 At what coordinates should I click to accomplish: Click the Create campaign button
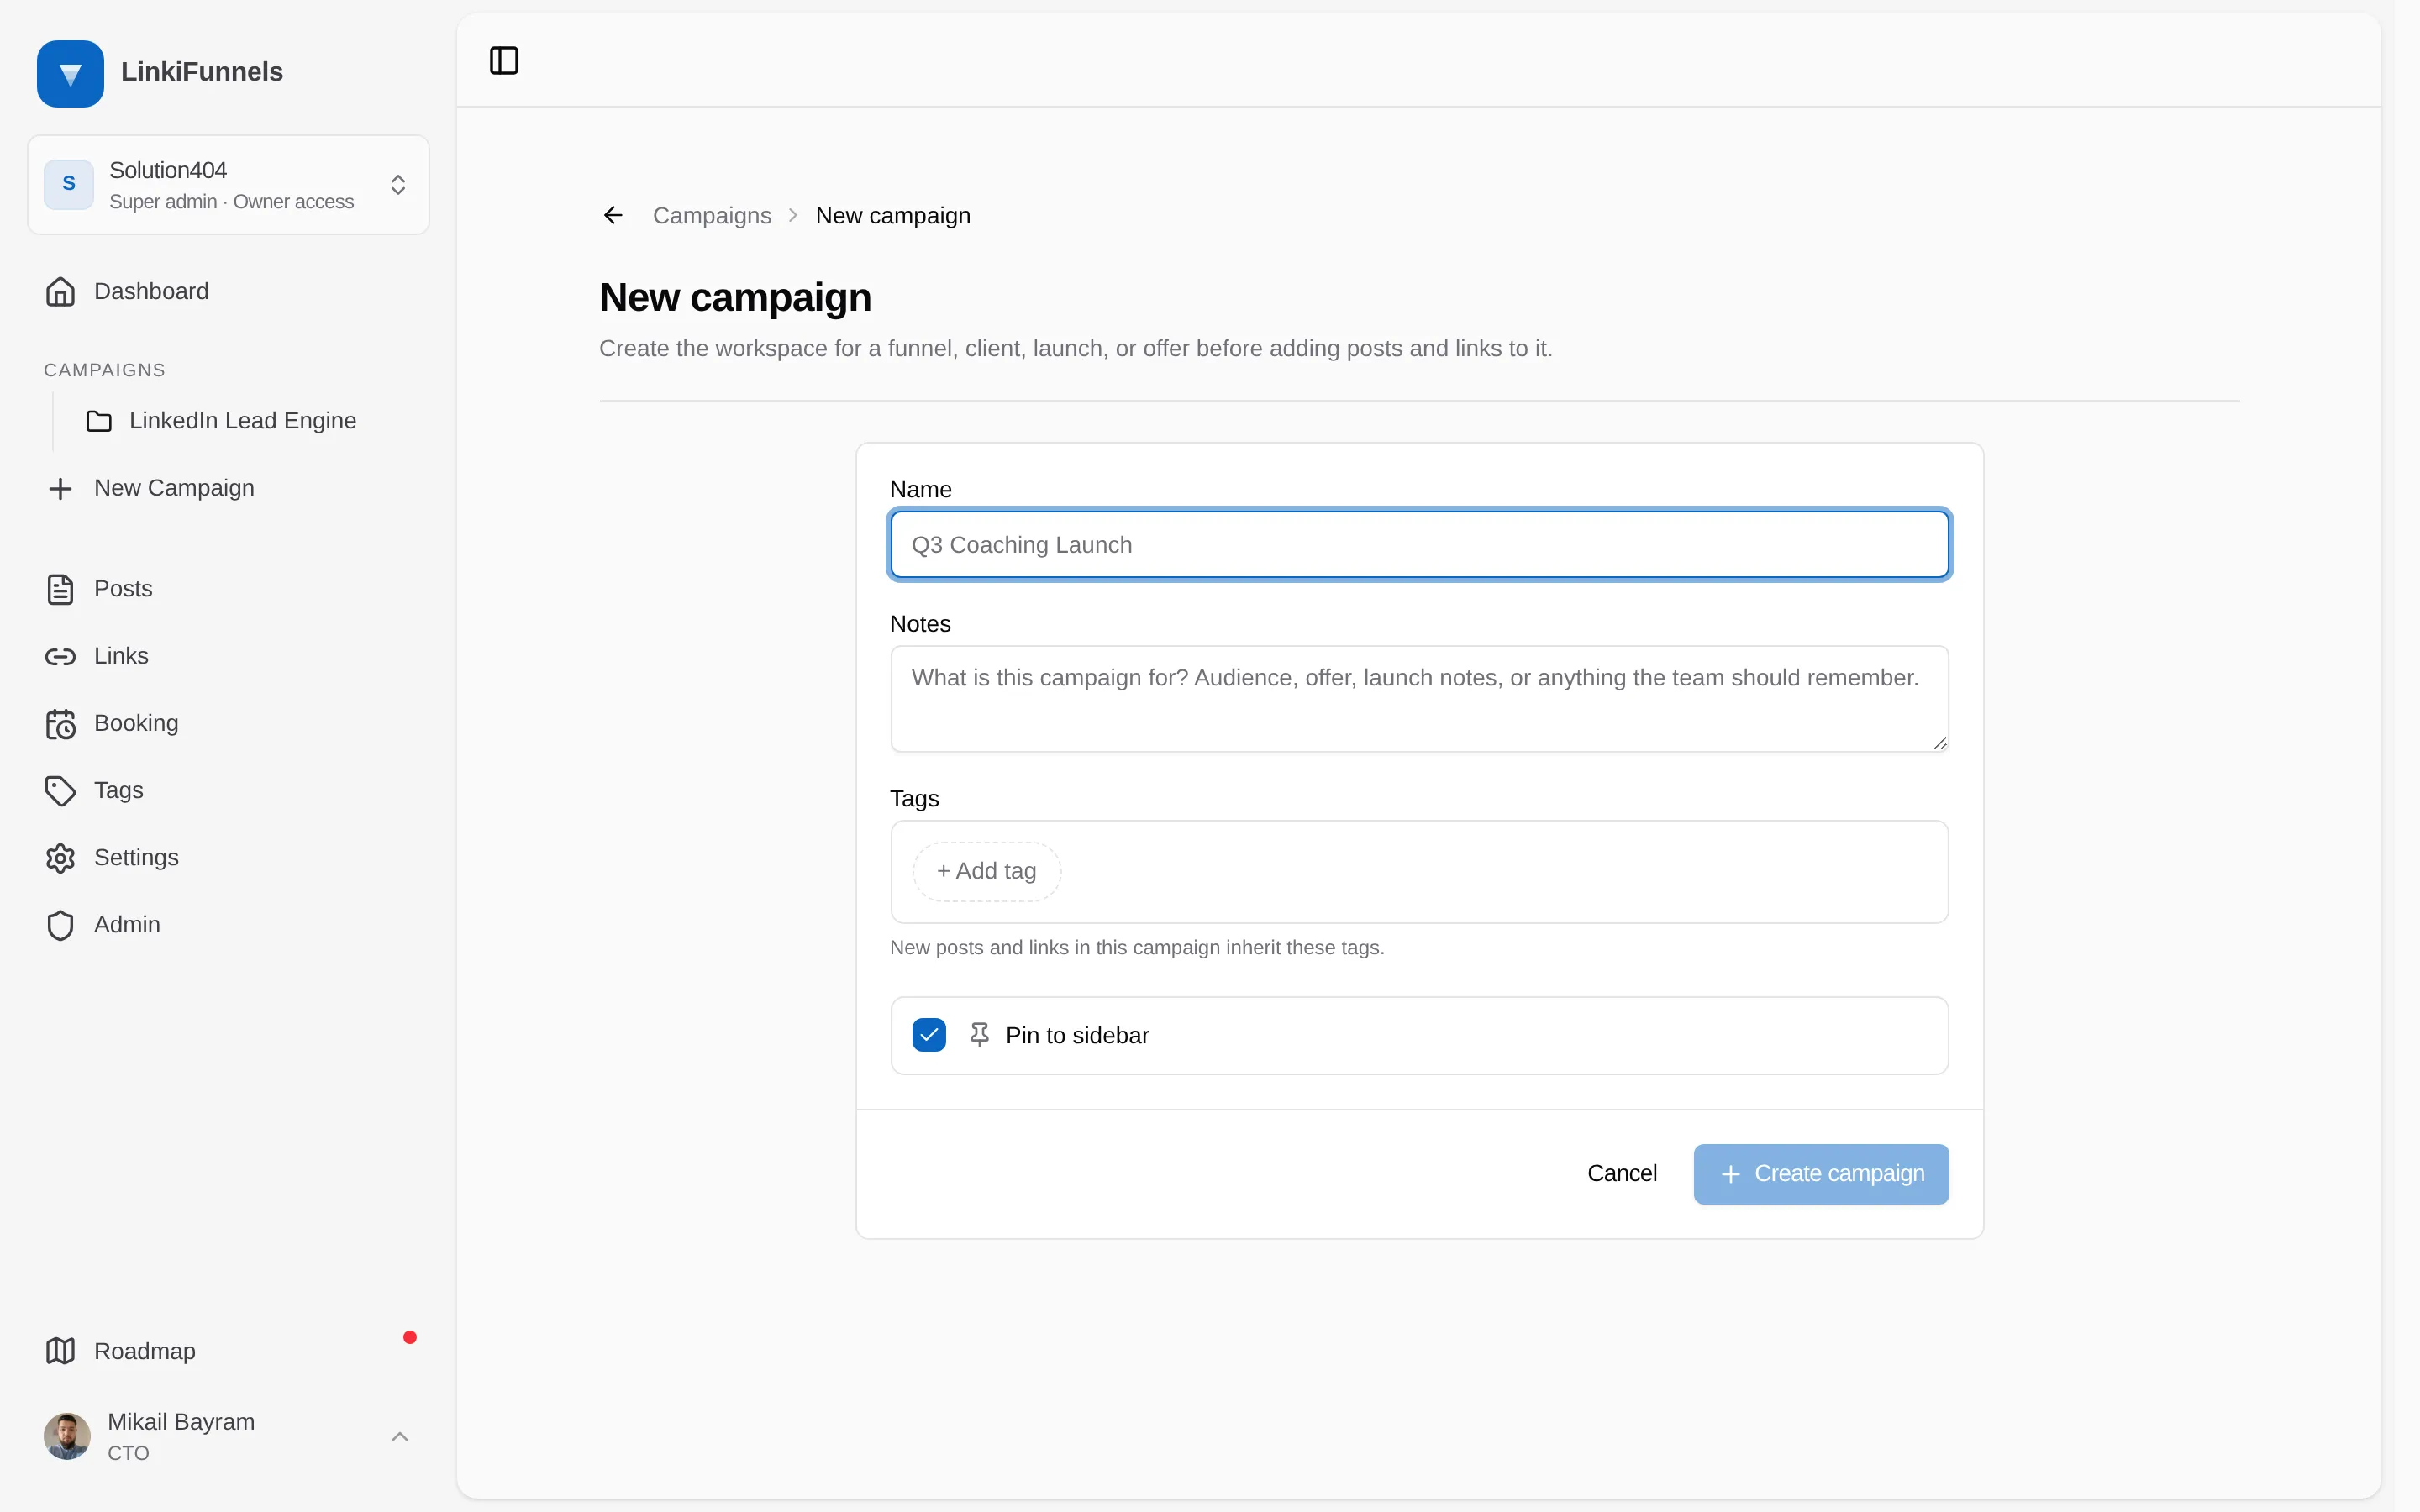click(x=1821, y=1174)
